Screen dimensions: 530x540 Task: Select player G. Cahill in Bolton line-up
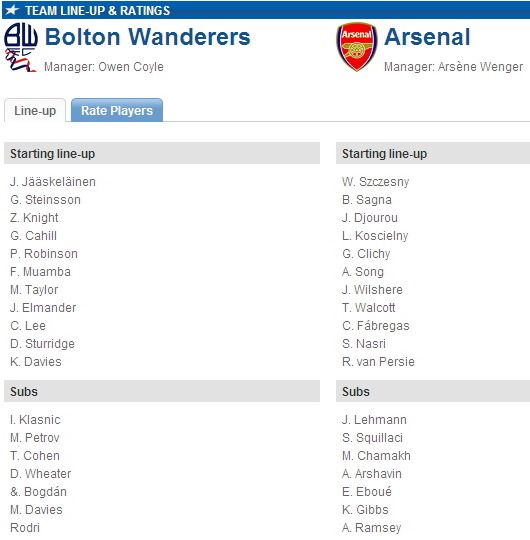[33, 236]
